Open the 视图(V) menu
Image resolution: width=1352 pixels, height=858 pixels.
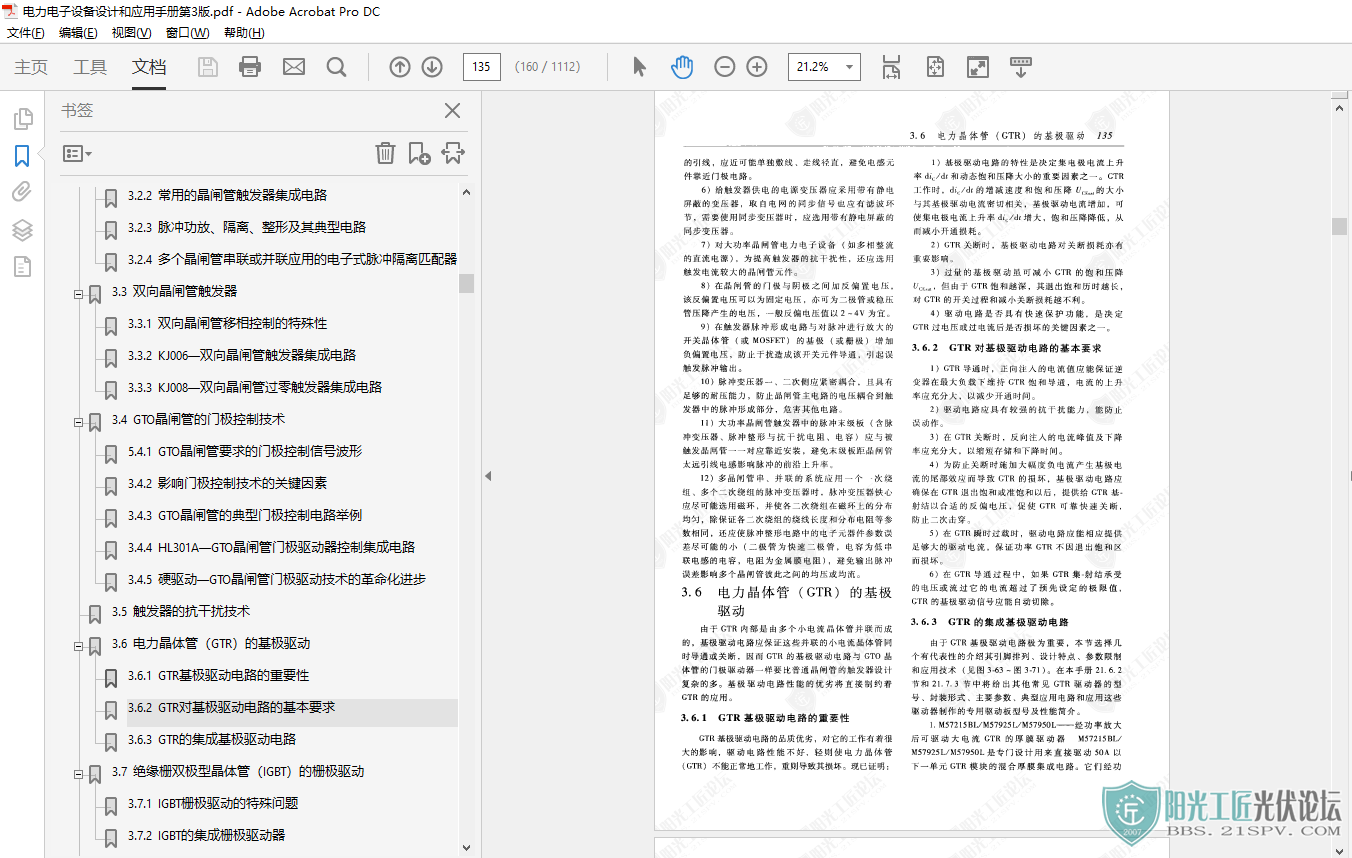tap(132, 33)
